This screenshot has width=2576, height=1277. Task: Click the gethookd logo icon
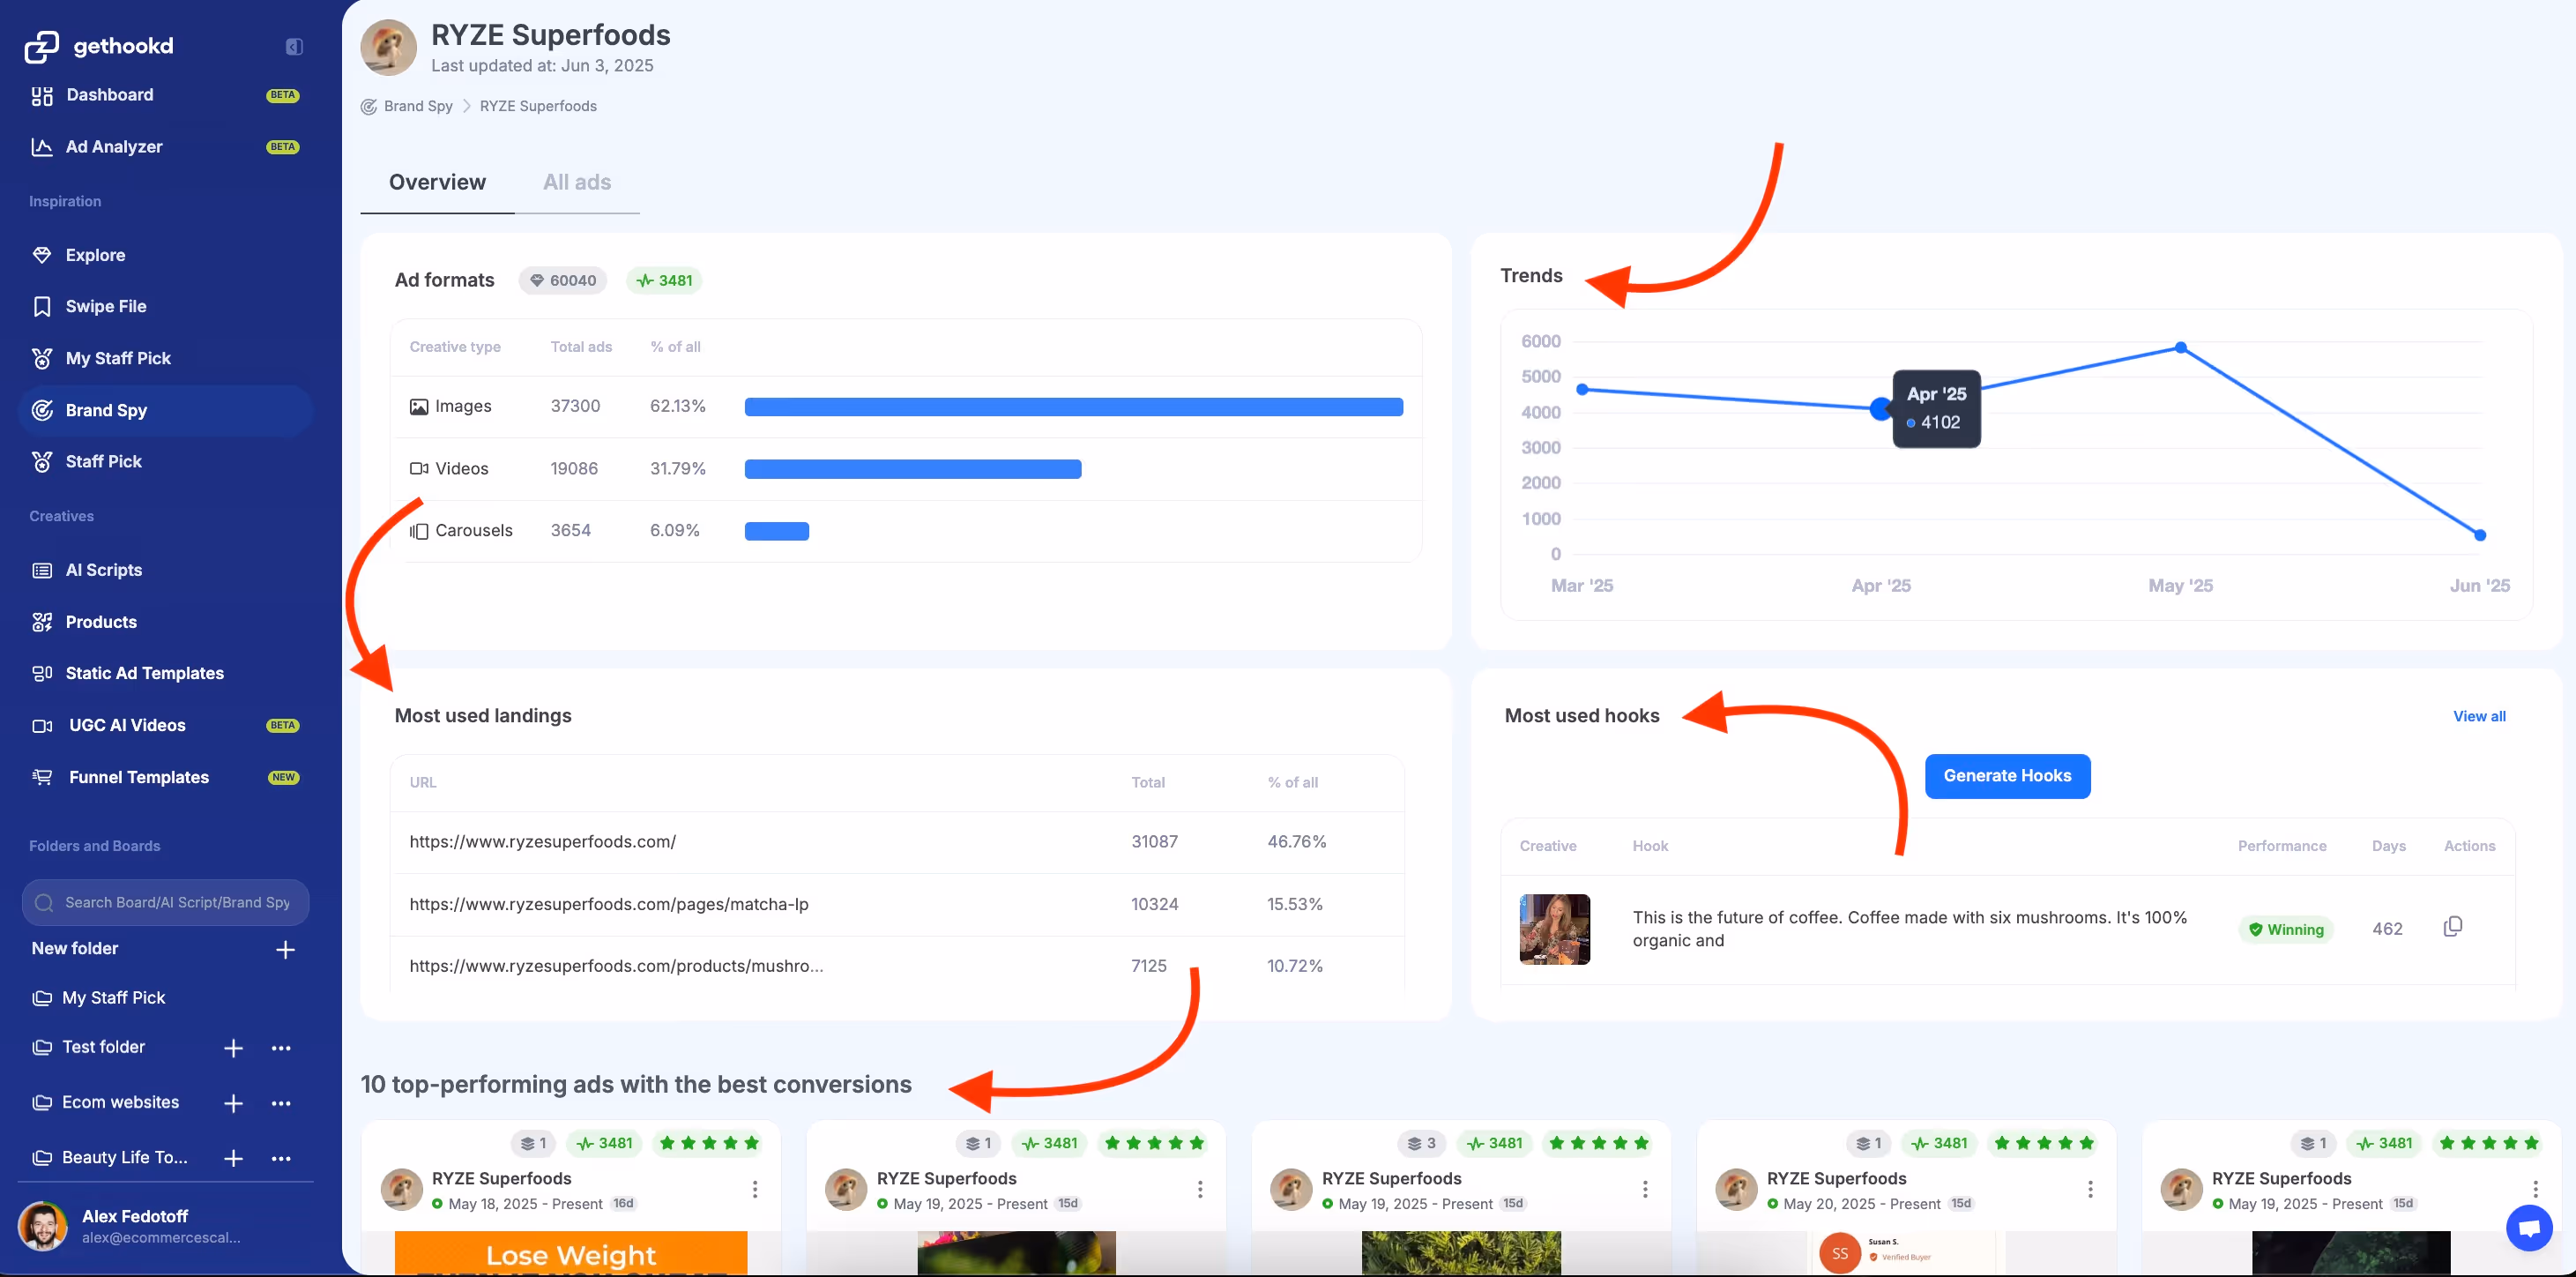click(x=41, y=46)
